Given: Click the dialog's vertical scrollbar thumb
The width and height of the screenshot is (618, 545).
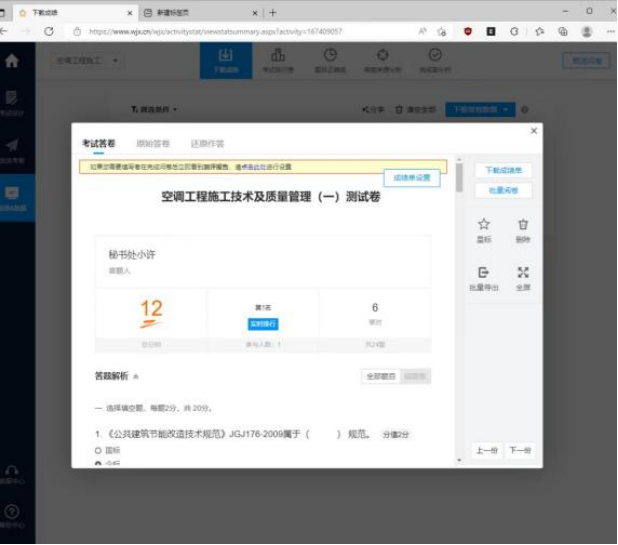Looking at the screenshot, I should [459, 177].
